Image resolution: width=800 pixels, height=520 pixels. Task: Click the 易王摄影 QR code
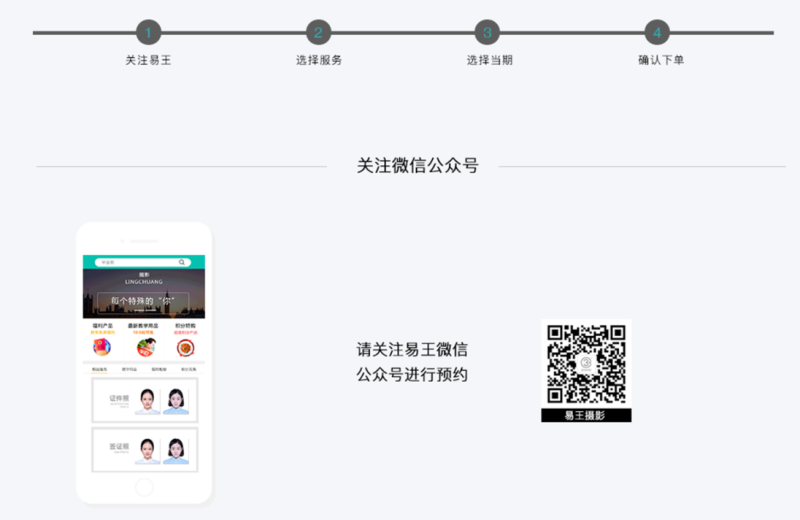point(586,365)
